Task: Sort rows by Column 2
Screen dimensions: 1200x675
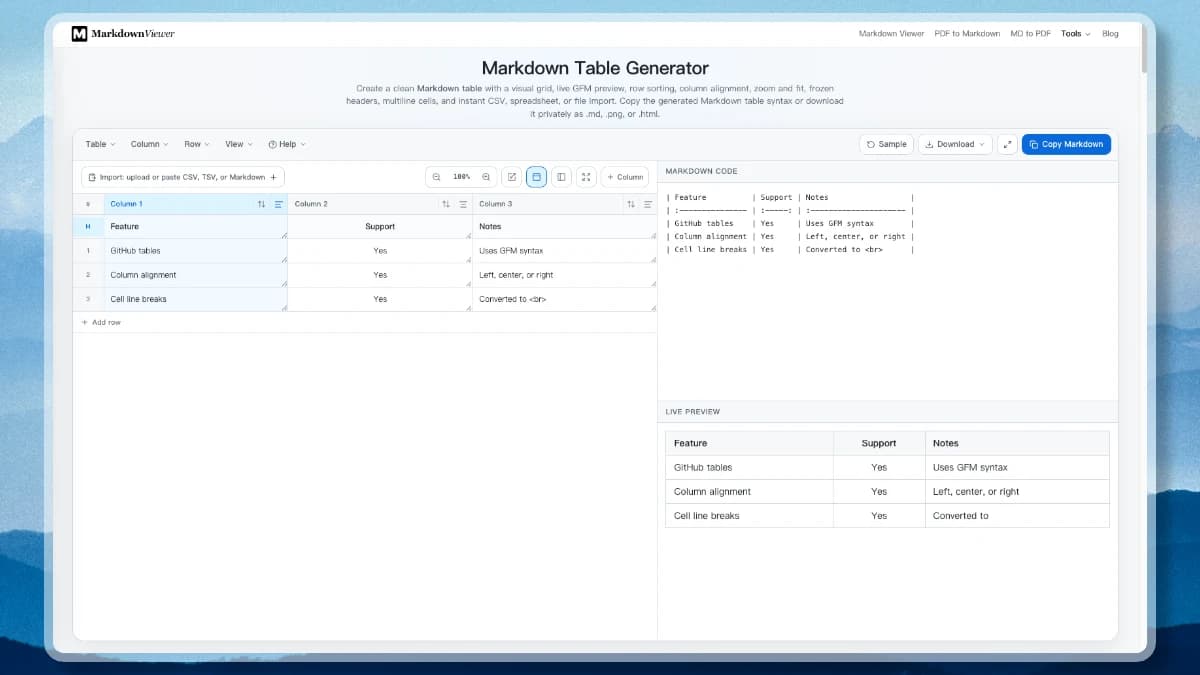Action: point(446,204)
